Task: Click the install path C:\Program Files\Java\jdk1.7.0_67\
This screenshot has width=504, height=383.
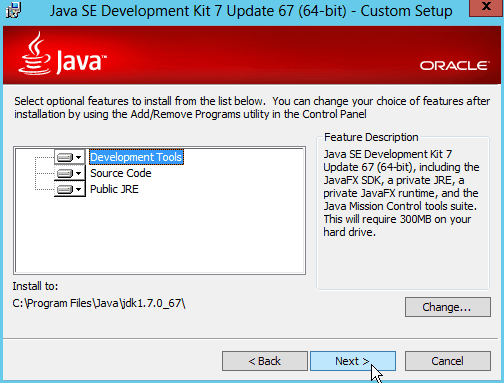Action: click(99, 303)
